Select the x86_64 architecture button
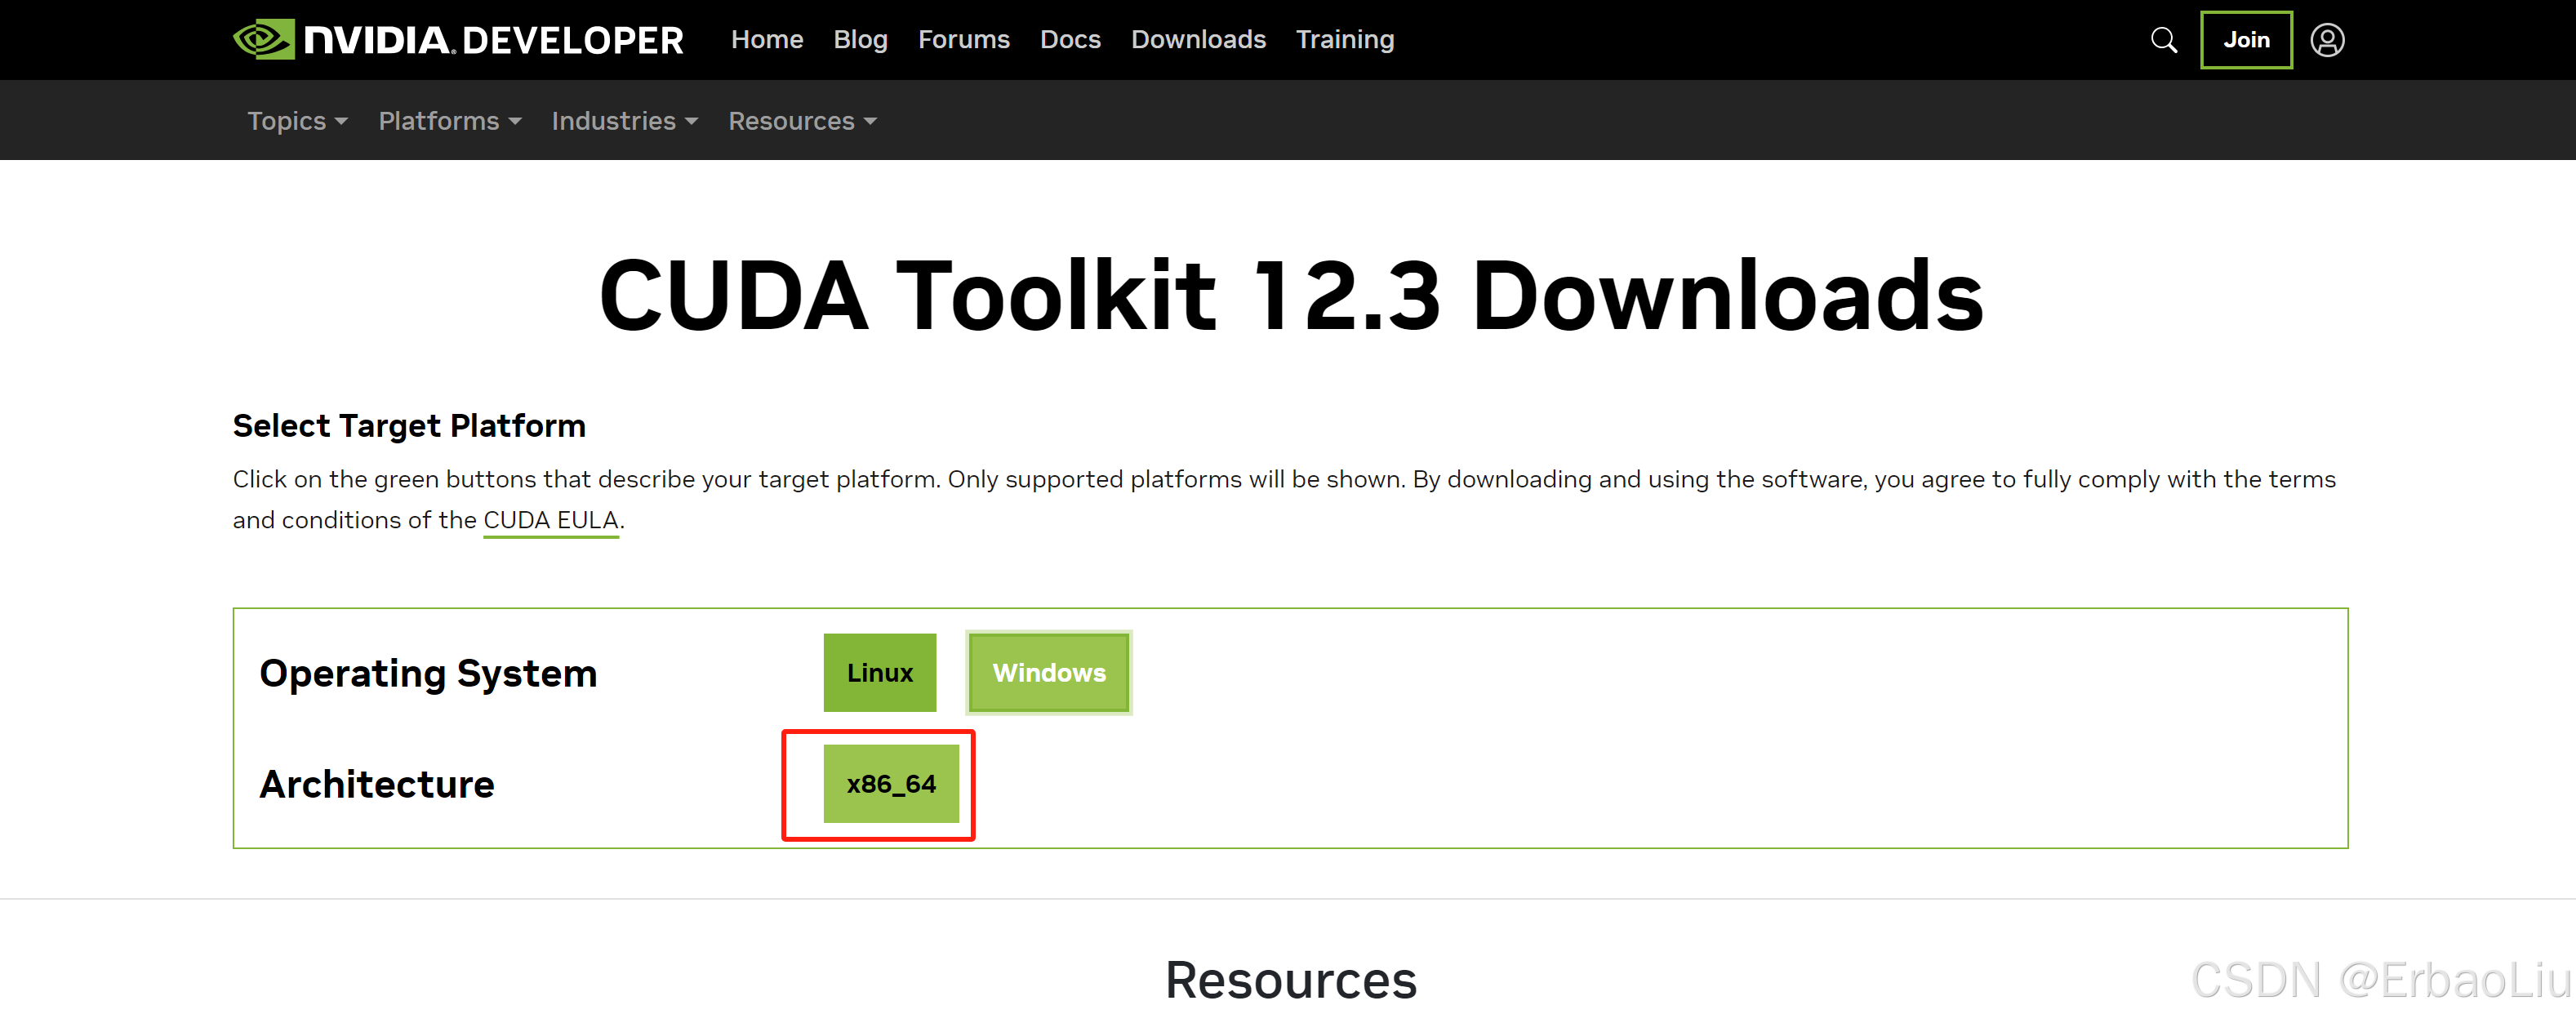 coord(891,784)
